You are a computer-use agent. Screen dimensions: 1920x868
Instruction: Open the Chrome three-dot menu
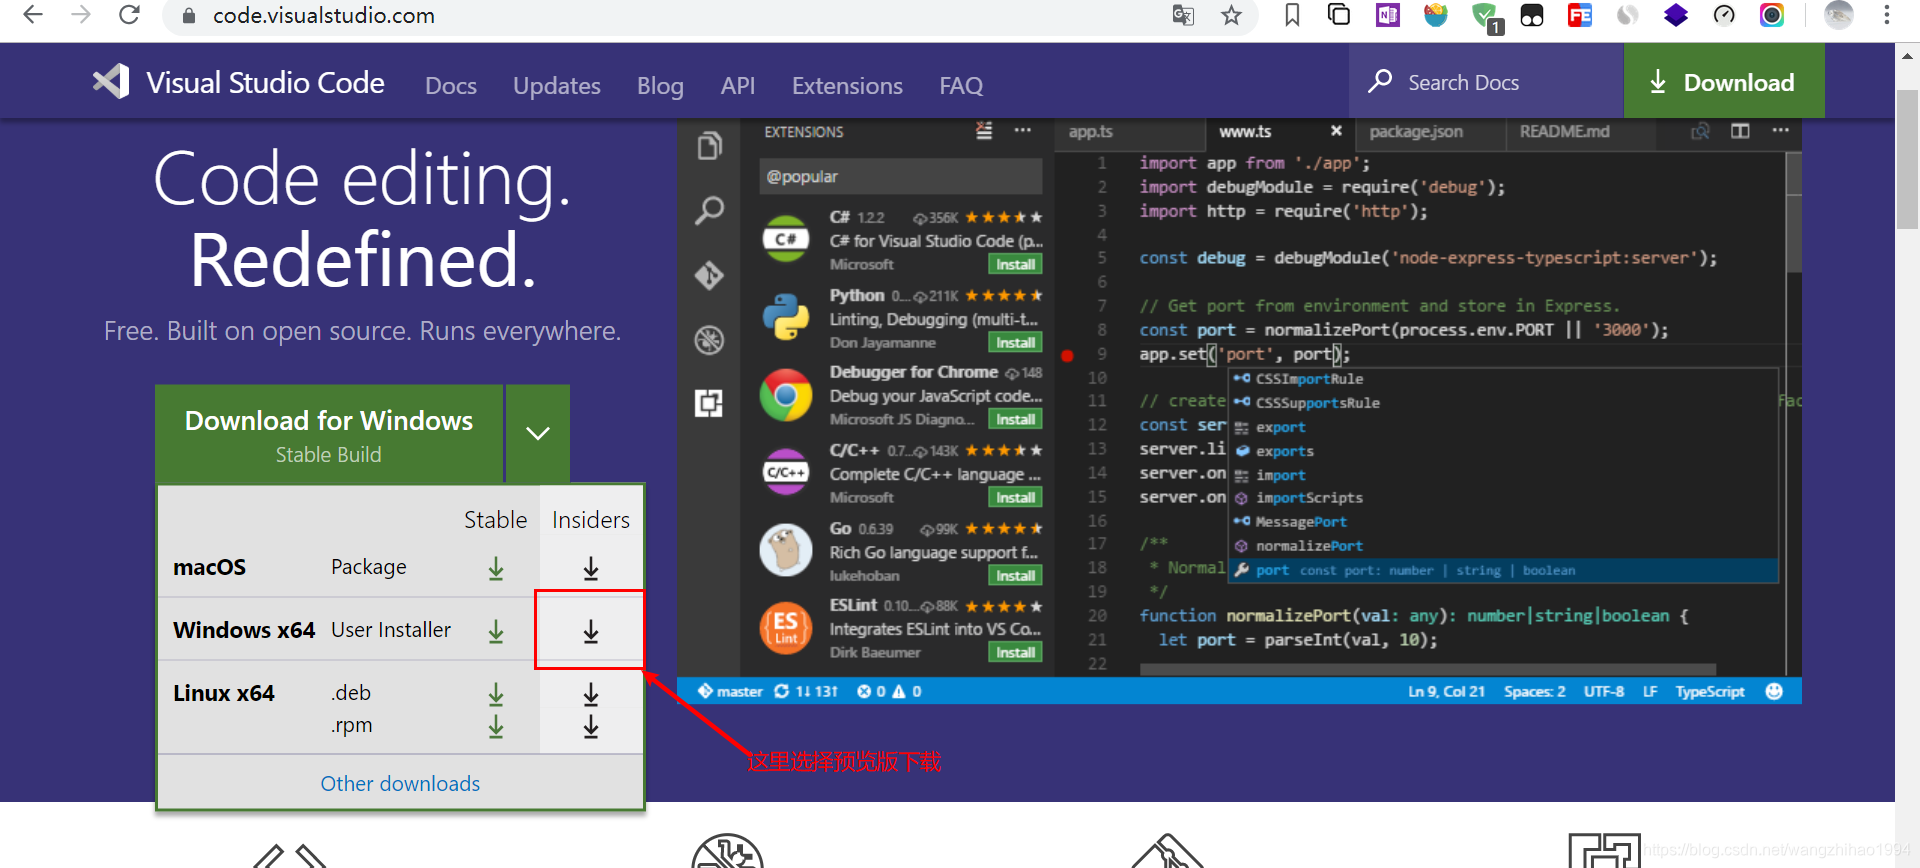pyautogui.click(x=1886, y=15)
